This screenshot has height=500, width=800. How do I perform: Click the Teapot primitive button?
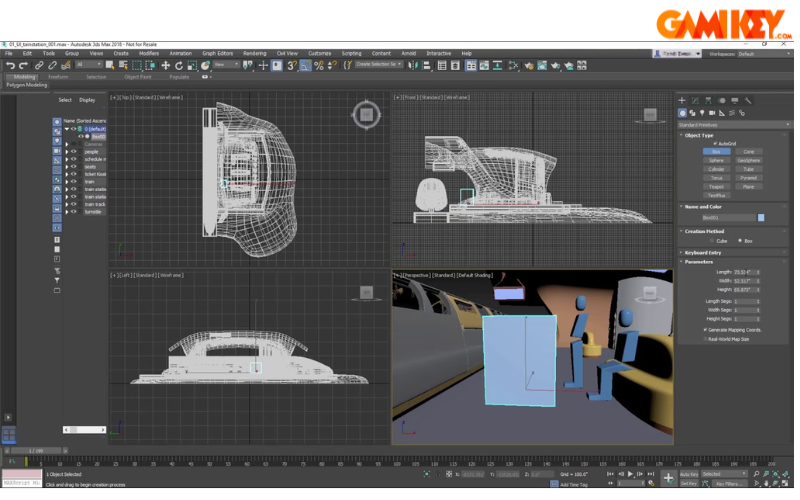pos(716,187)
